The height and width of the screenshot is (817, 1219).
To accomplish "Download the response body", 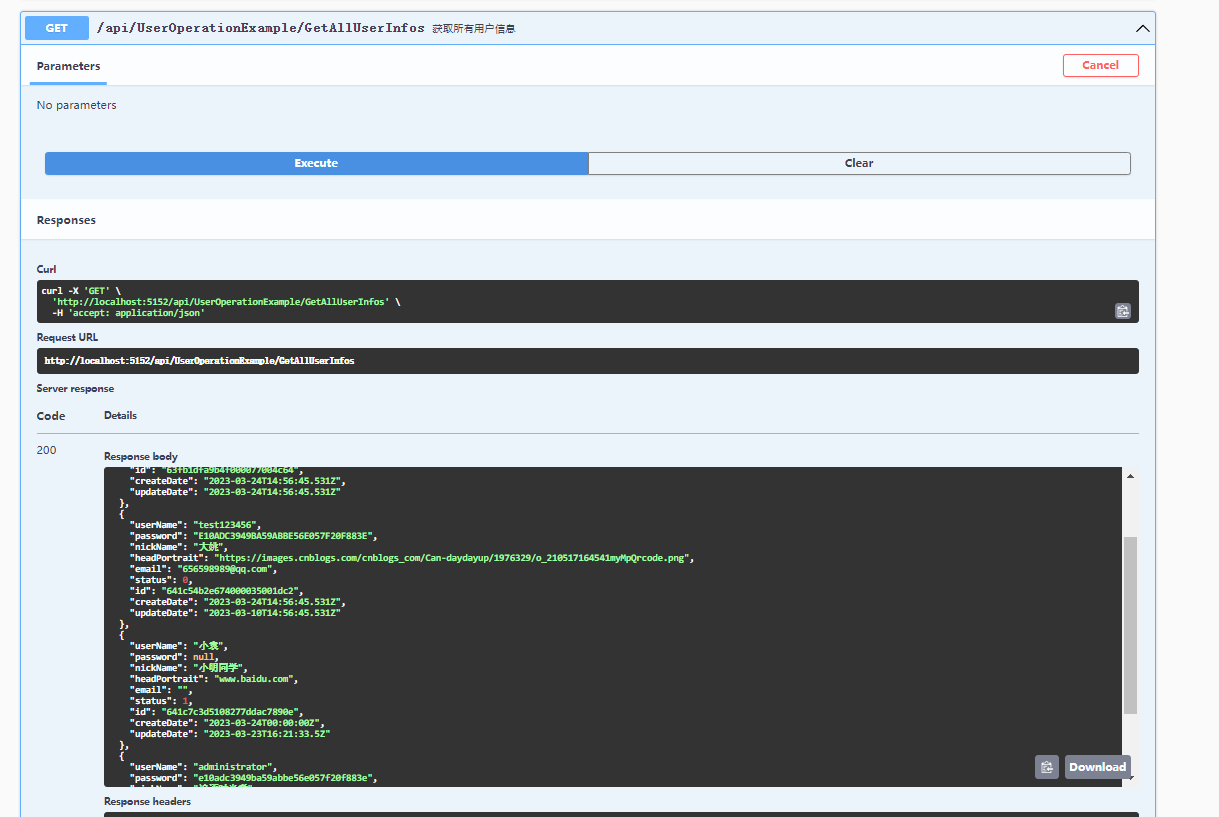I will [x=1097, y=766].
